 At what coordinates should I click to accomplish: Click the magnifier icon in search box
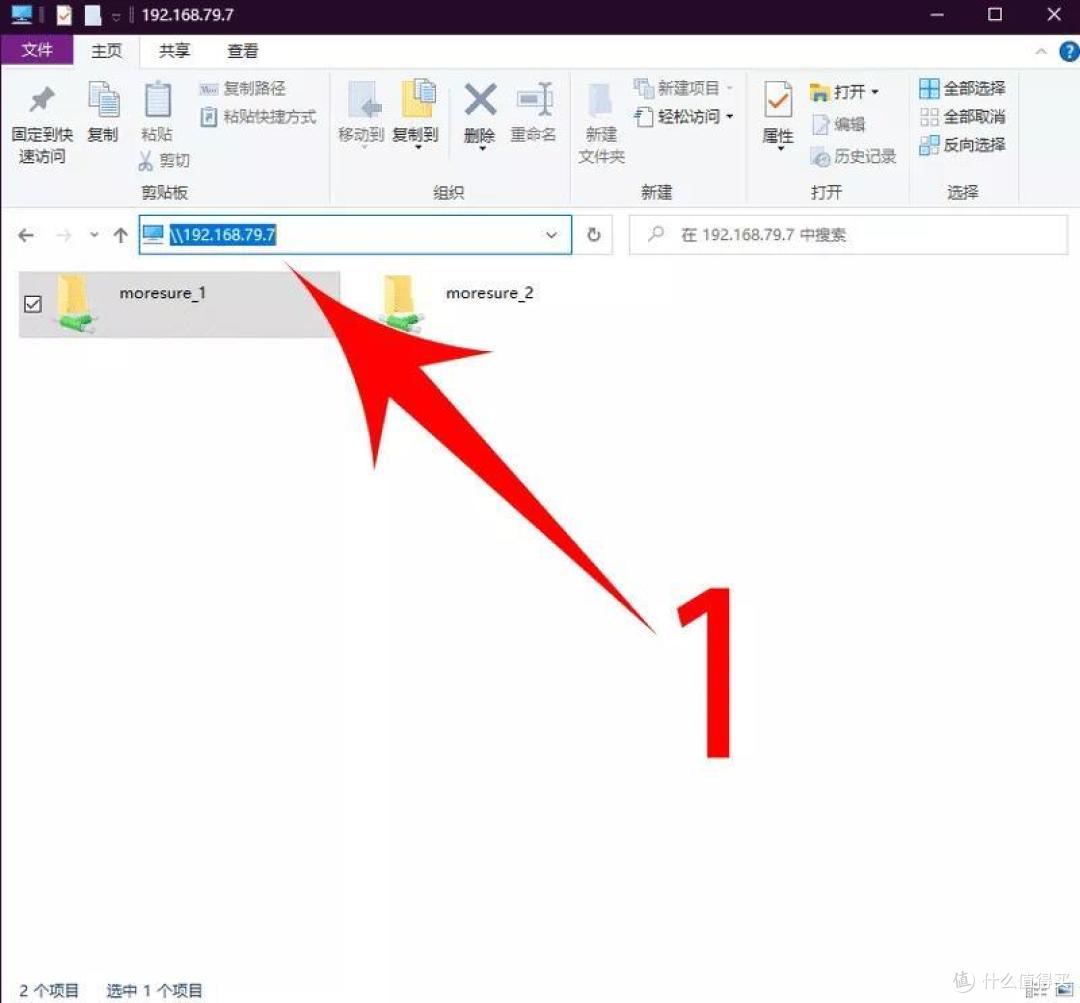(x=656, y=234)
